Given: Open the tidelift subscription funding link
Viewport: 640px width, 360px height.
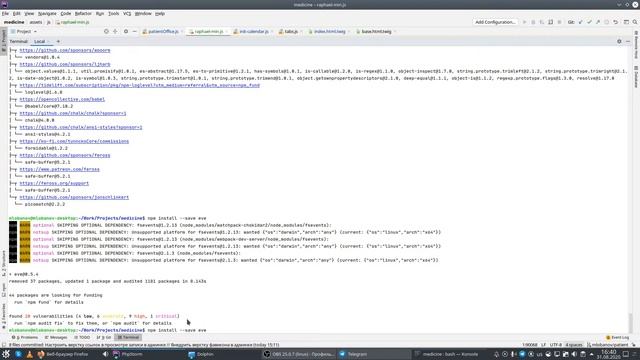Looking at the screenshot, I should [x=139, y=85].
